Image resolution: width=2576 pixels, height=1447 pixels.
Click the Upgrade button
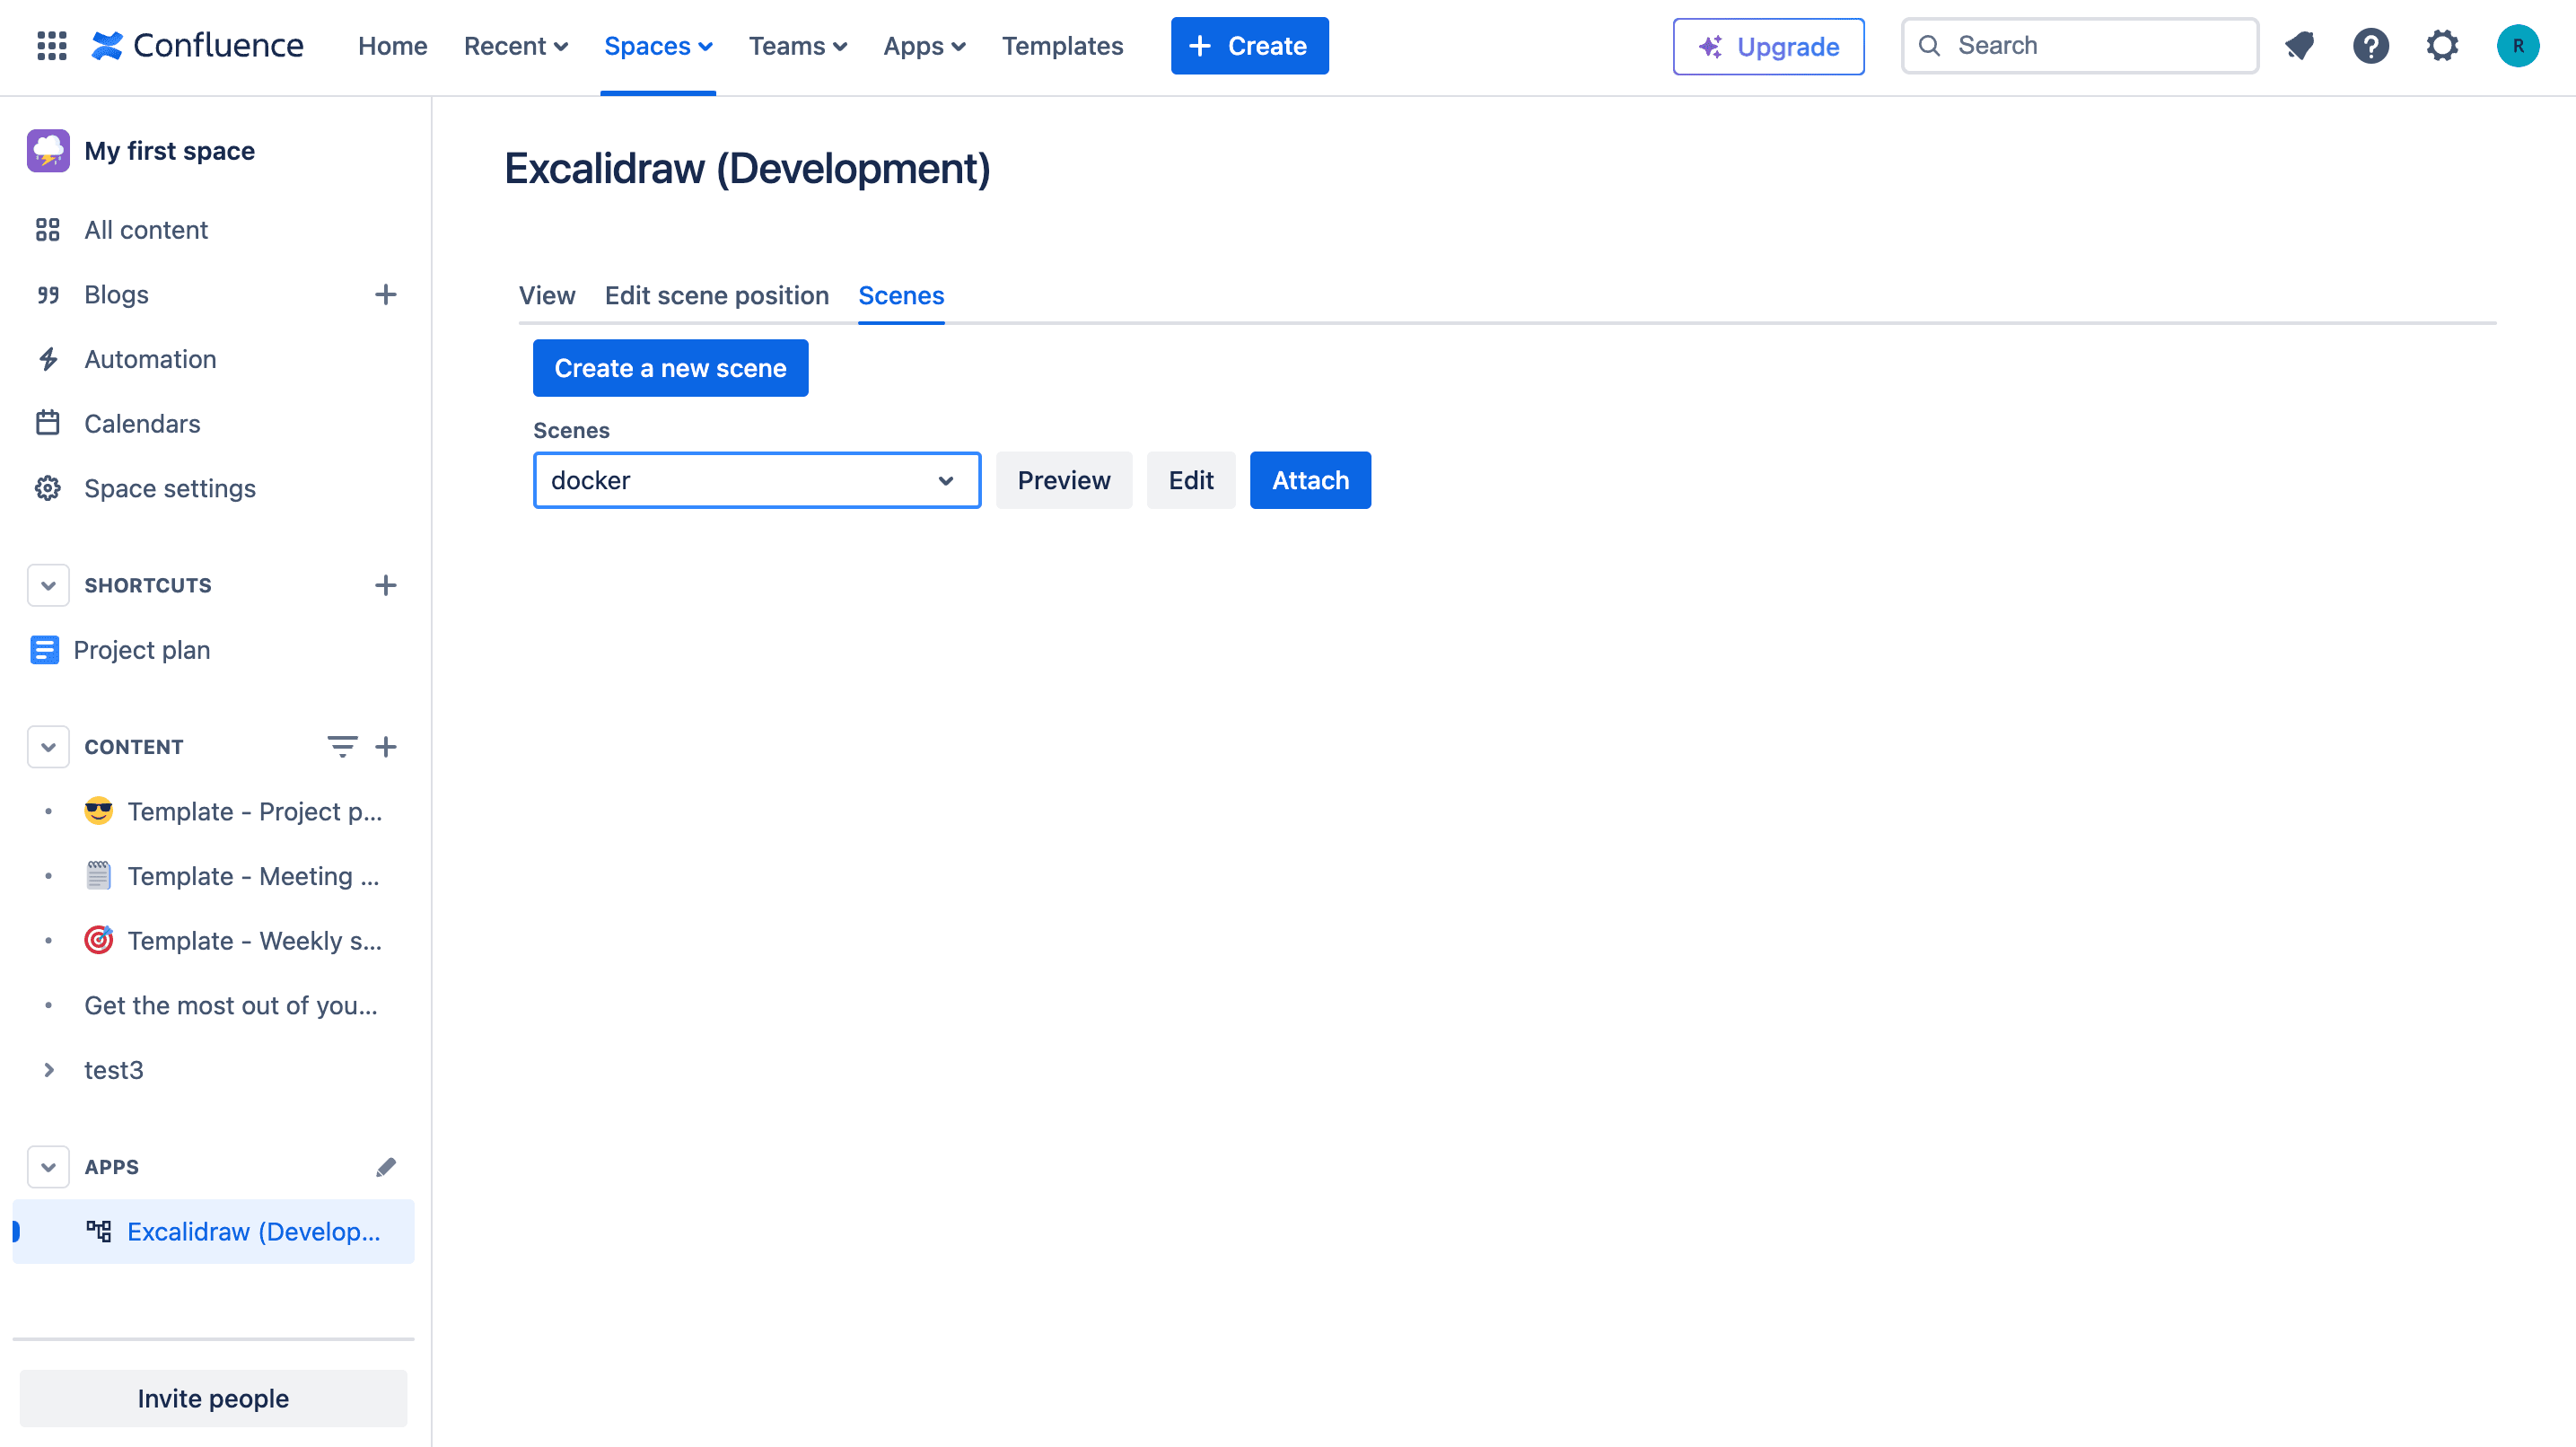[1768, 46]
